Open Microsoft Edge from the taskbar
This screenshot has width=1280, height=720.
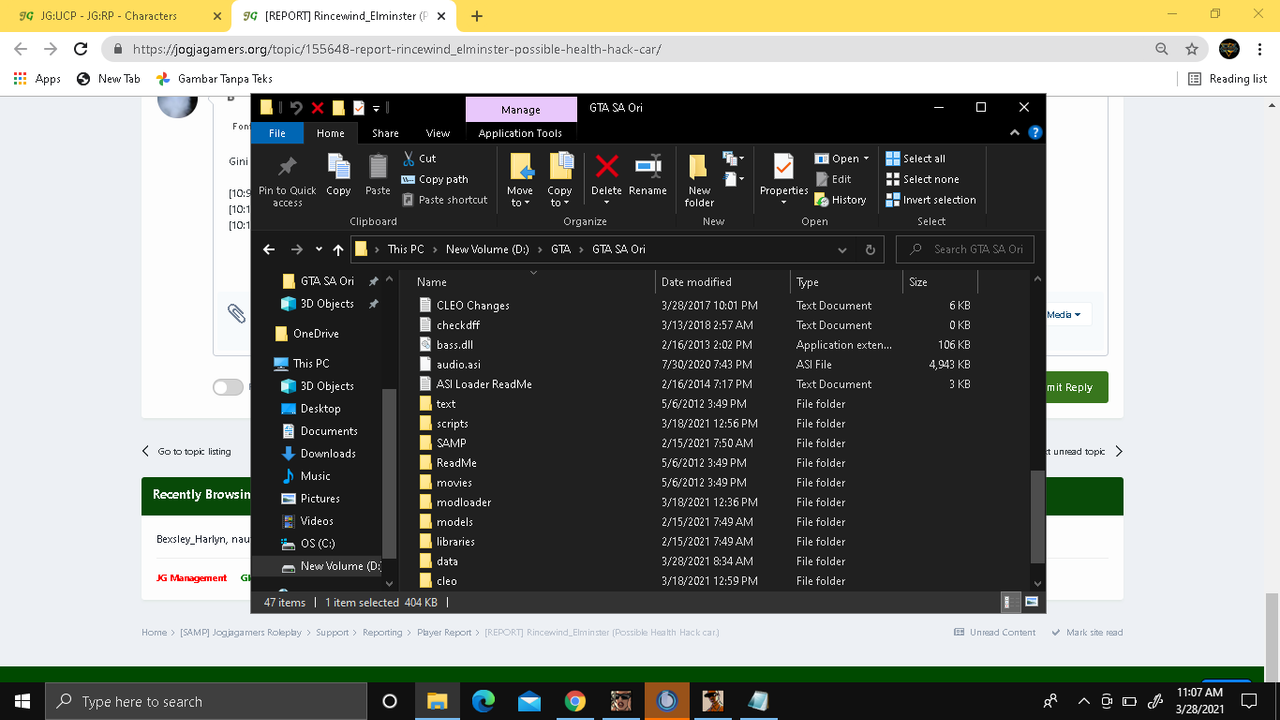point(483,701)
